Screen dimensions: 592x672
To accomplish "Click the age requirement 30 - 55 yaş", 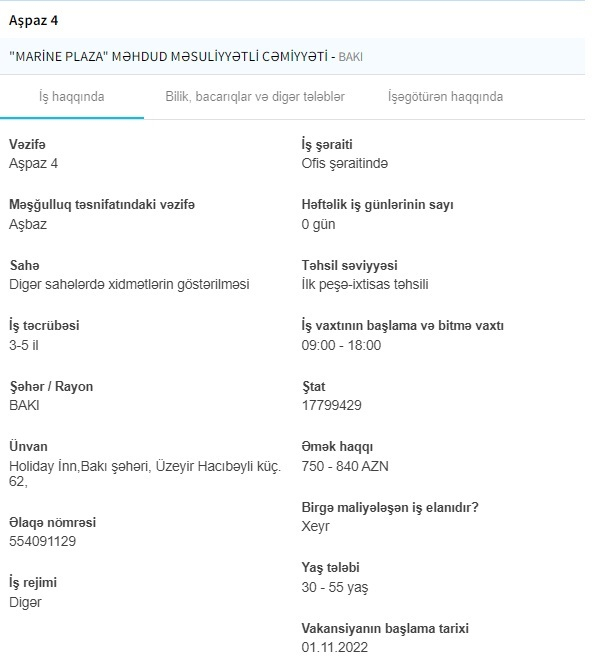I will (335, 587).
